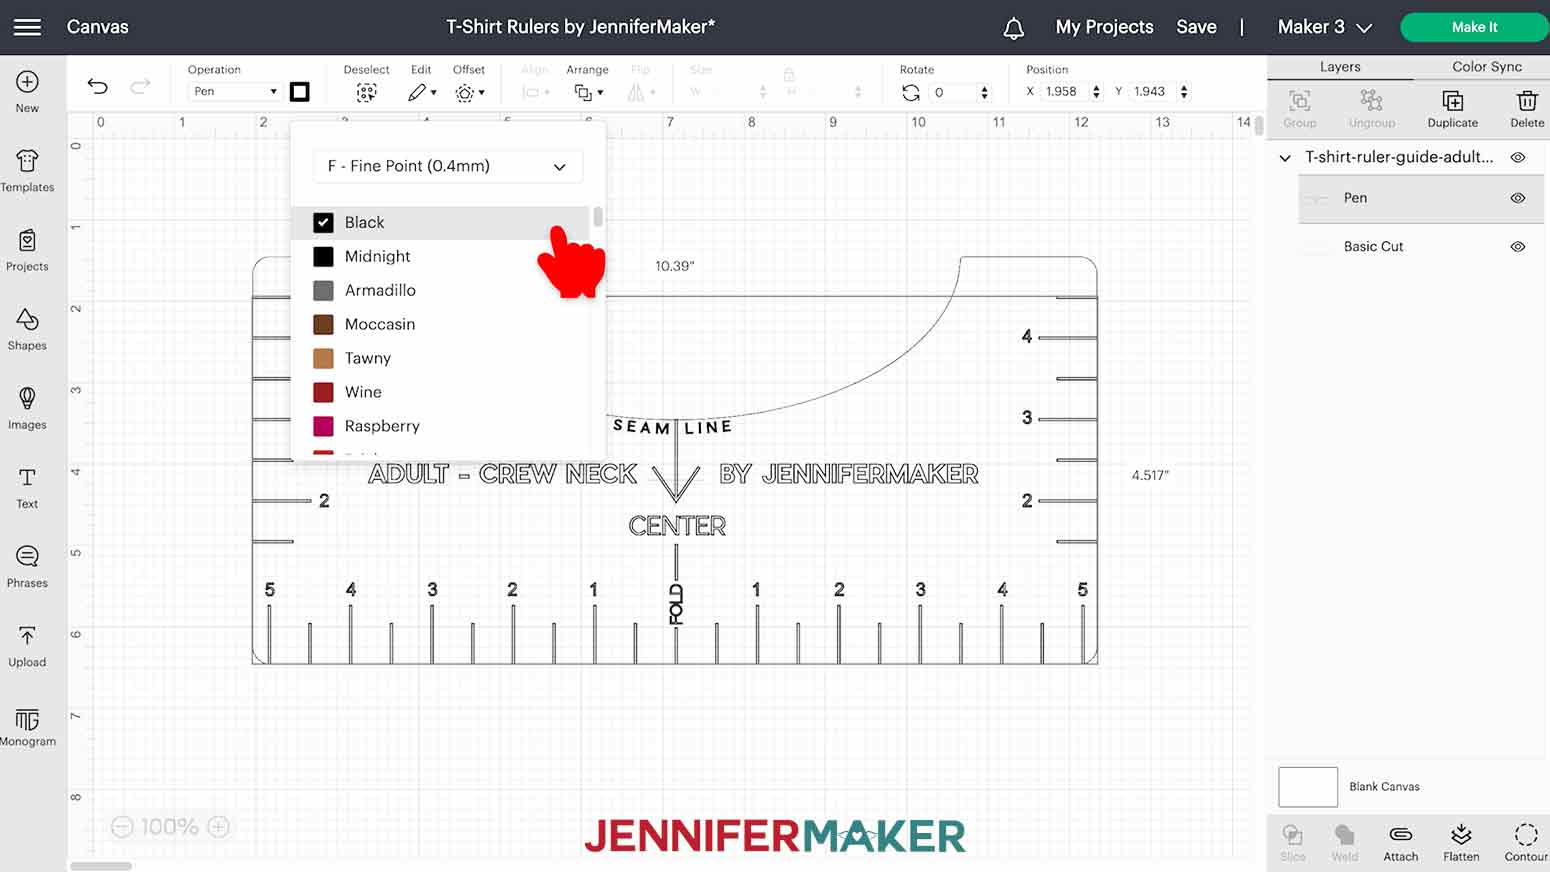The width and height of the screenshot is (1550, 872).
Task: Click the X position value field
Action: 1062,91
